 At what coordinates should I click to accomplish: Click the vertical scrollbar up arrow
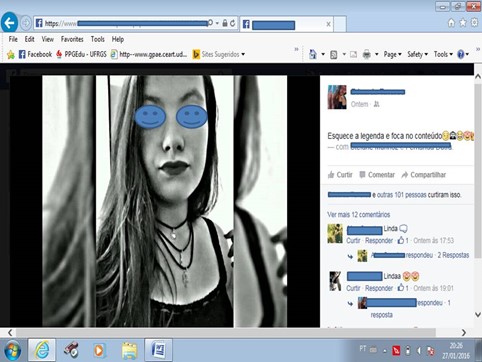click(478, 77)
